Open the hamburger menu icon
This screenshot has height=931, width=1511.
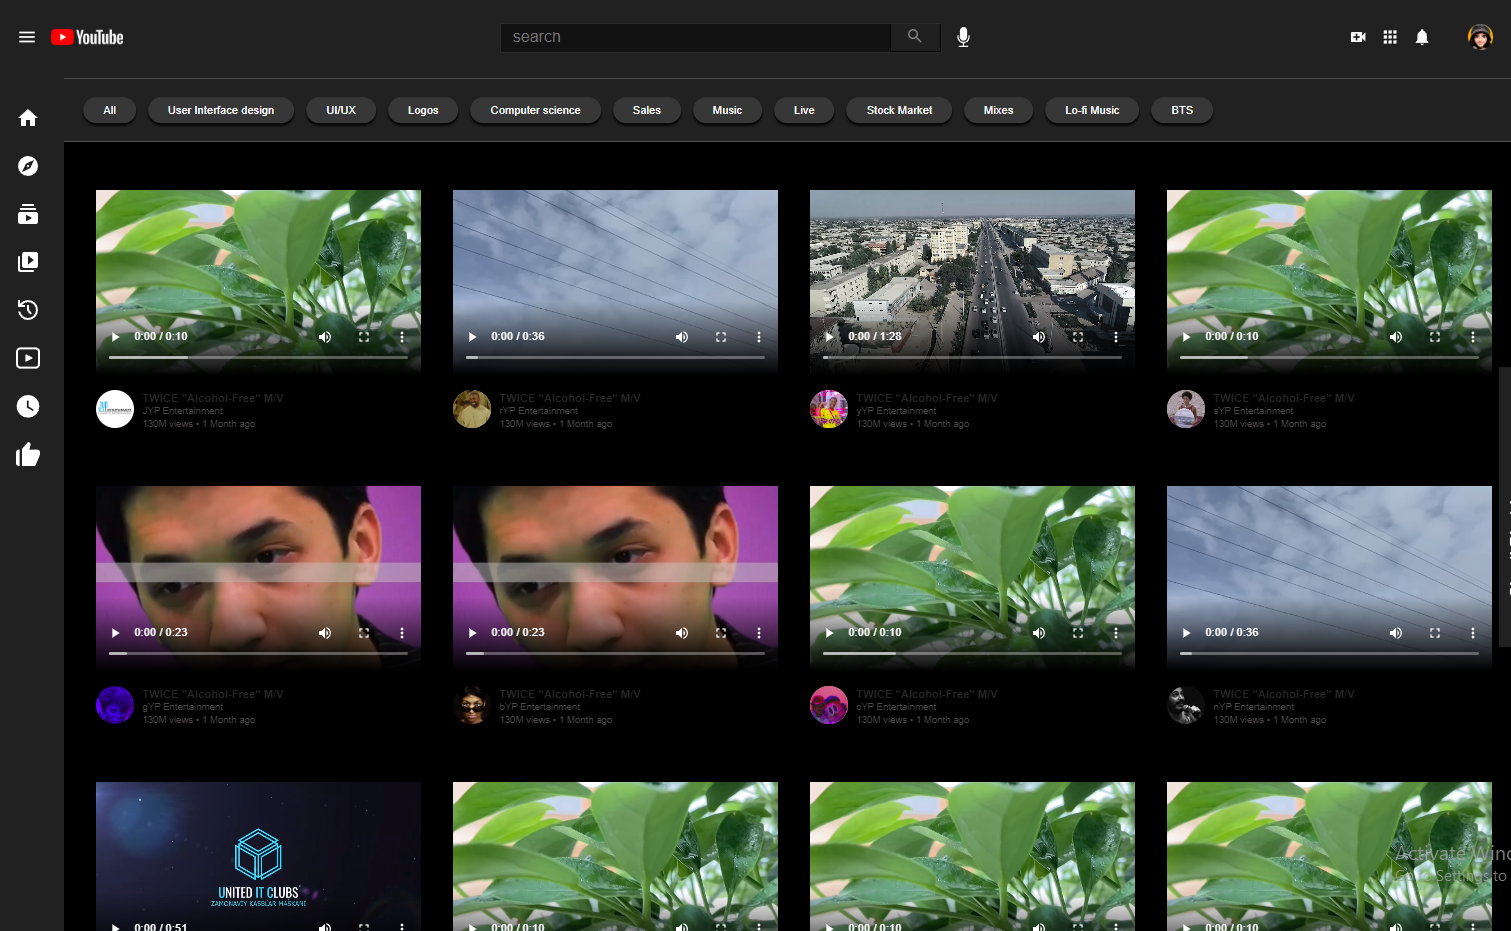(x=27, y=37)
